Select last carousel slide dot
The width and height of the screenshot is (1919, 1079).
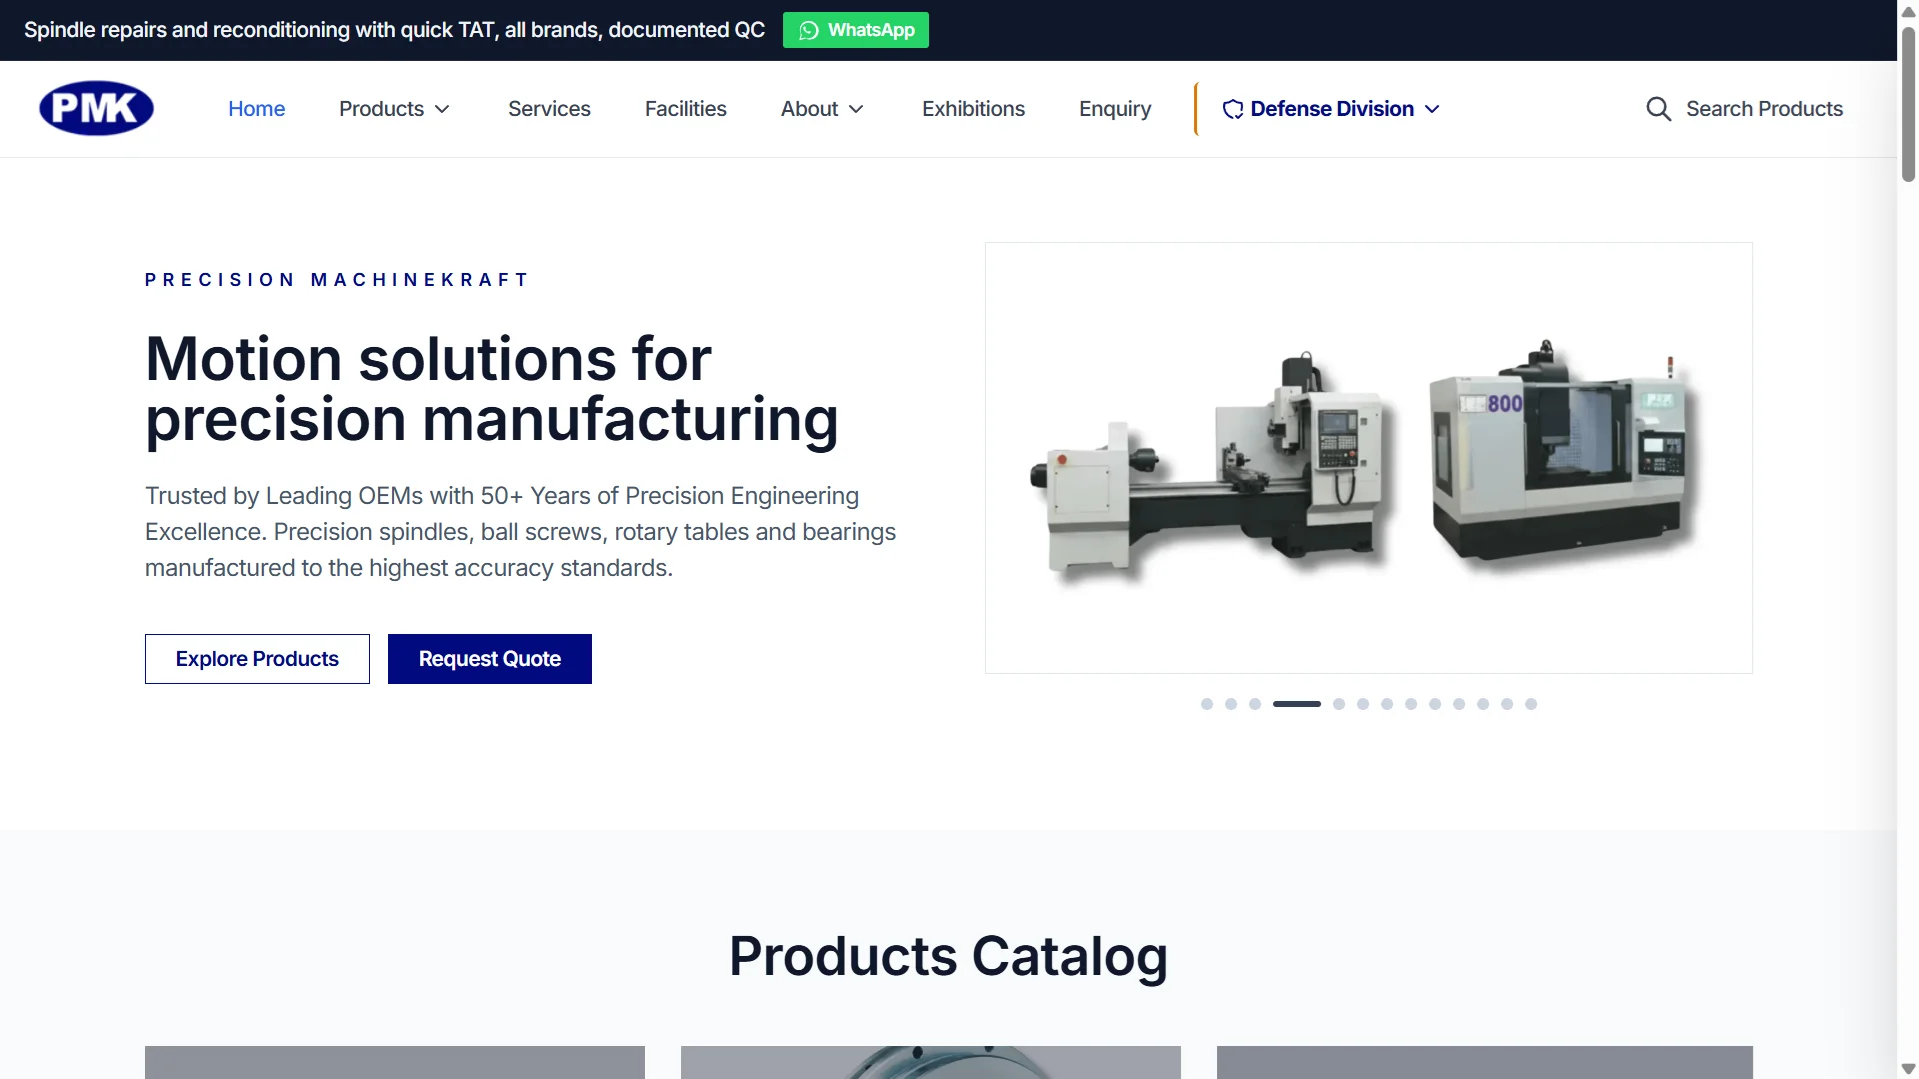click(x=1531, y=704)
